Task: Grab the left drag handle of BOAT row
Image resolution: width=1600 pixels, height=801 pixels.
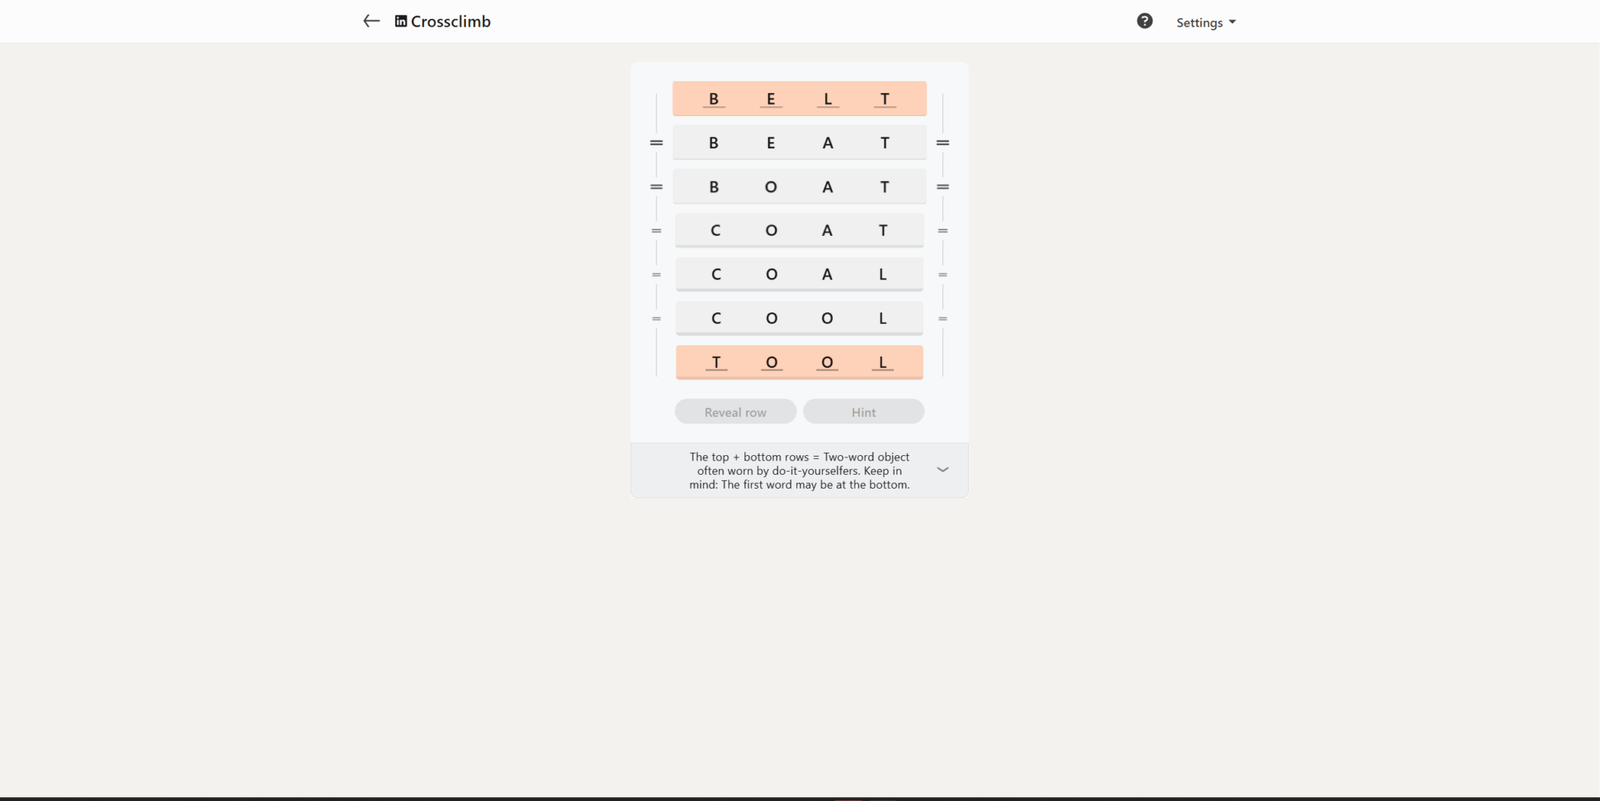Action: (x=656, y=187)
